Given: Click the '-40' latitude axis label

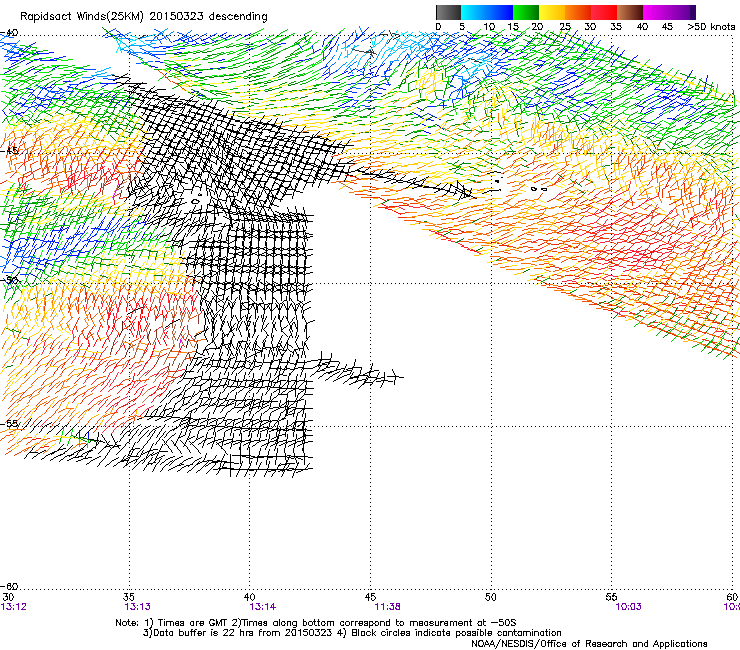Looking at the screenshot, I should pyautogui.click(x=9, y=33).
